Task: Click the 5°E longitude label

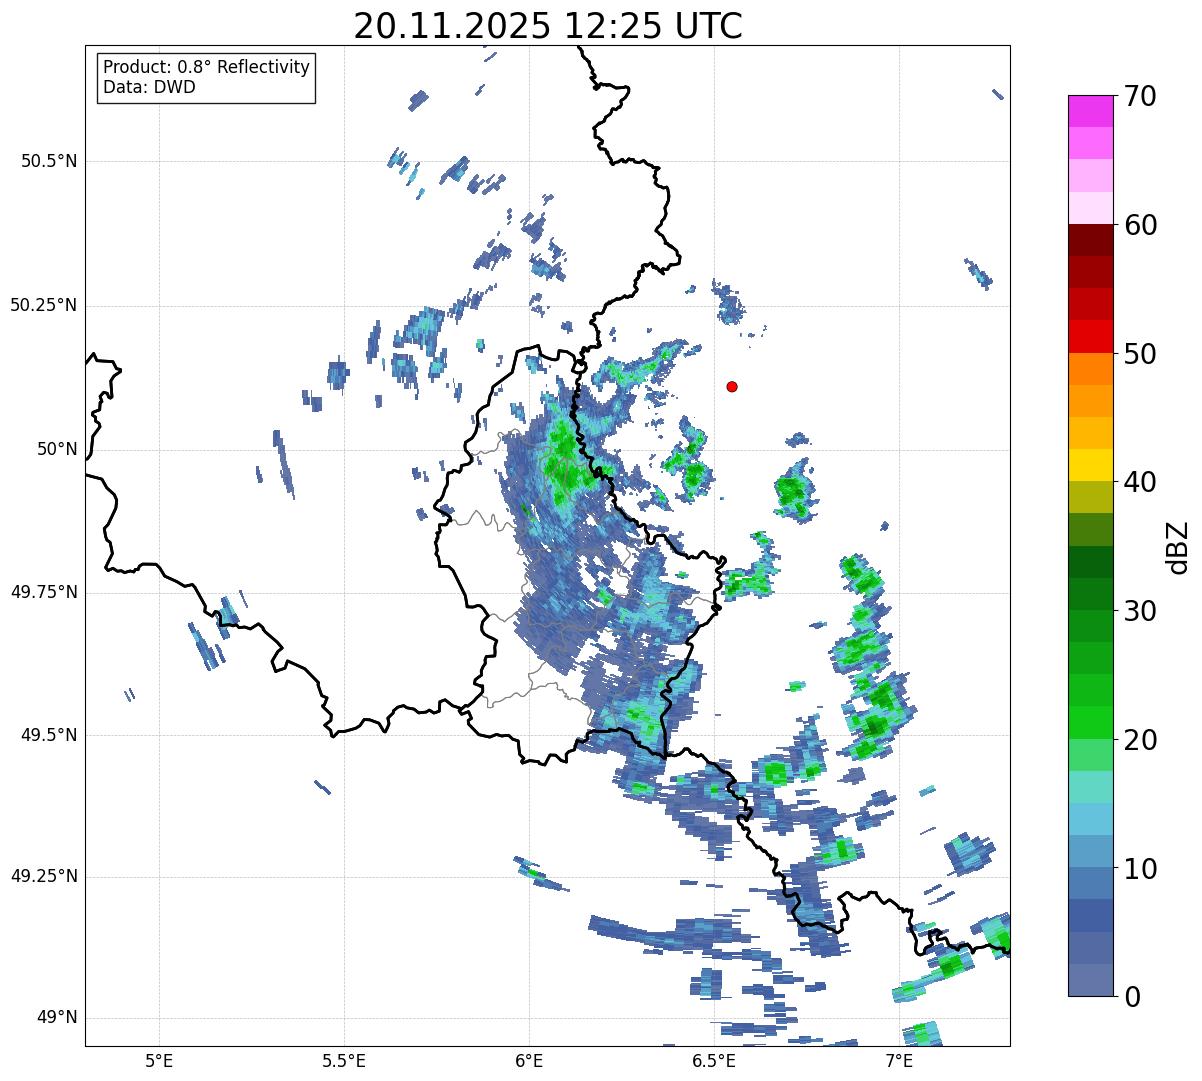Action: 160,1060
